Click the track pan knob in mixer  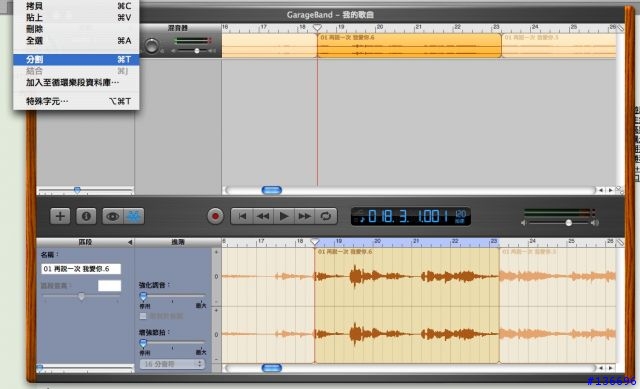point(151,46)
